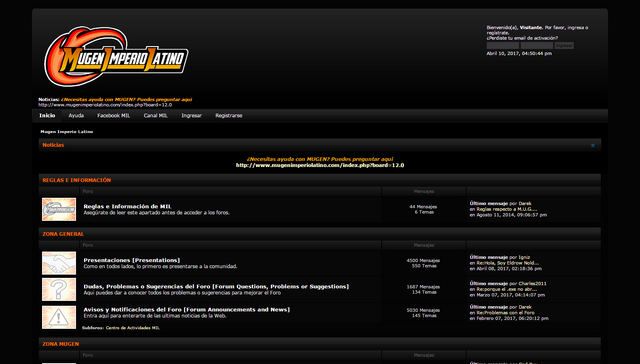Viewport: 640px width, 364px height.
Task: Open Dudas, Problemas o Sugerencias del Foro
Action: 216,286
